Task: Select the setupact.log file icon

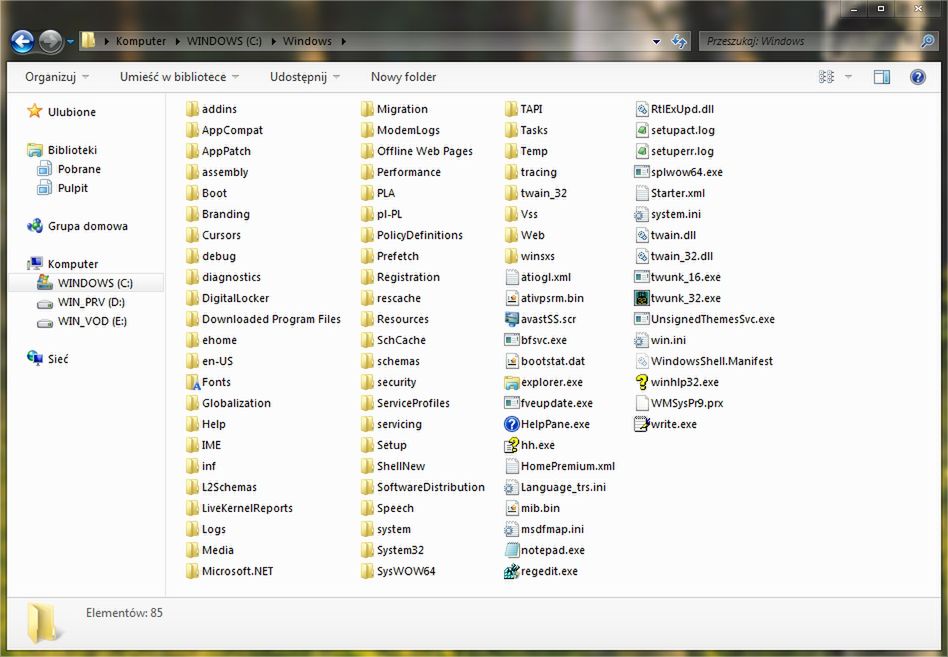Action: tap(641, 130)
